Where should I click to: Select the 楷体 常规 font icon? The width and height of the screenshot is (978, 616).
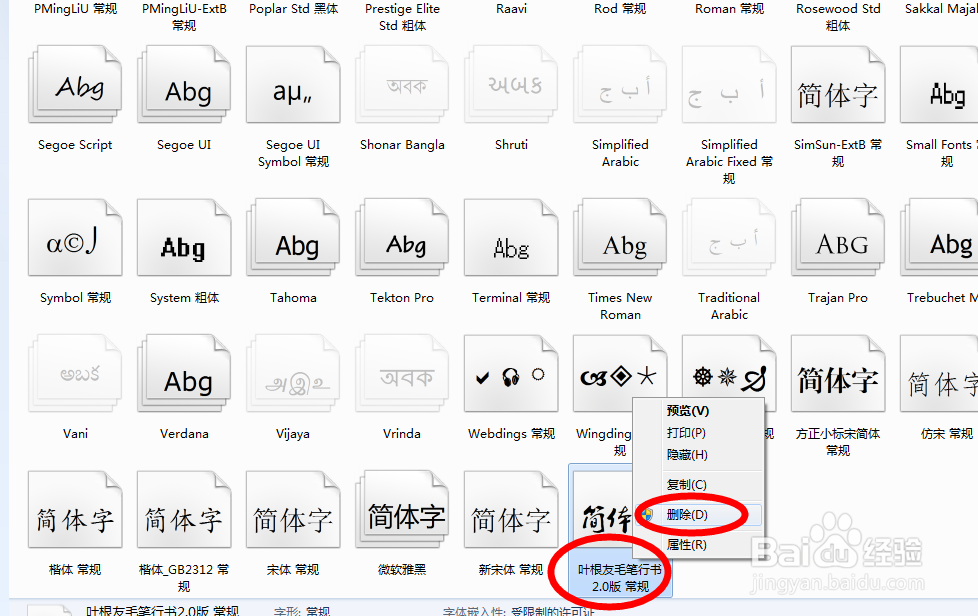(75, 509)
